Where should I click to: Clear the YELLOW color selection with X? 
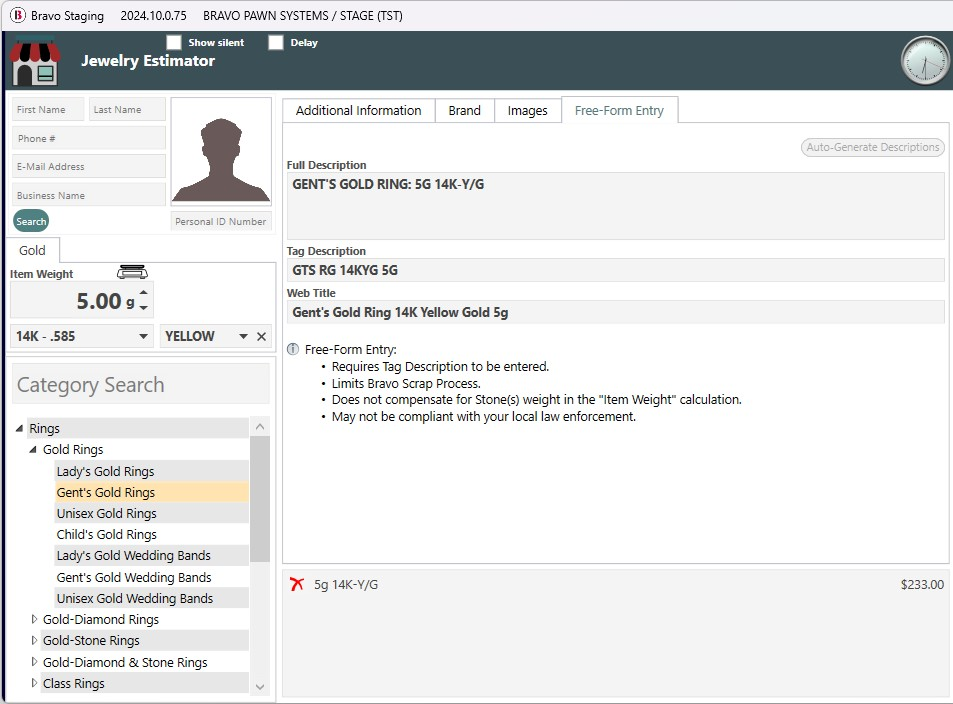pyautogui.click(x=261, y=336)
